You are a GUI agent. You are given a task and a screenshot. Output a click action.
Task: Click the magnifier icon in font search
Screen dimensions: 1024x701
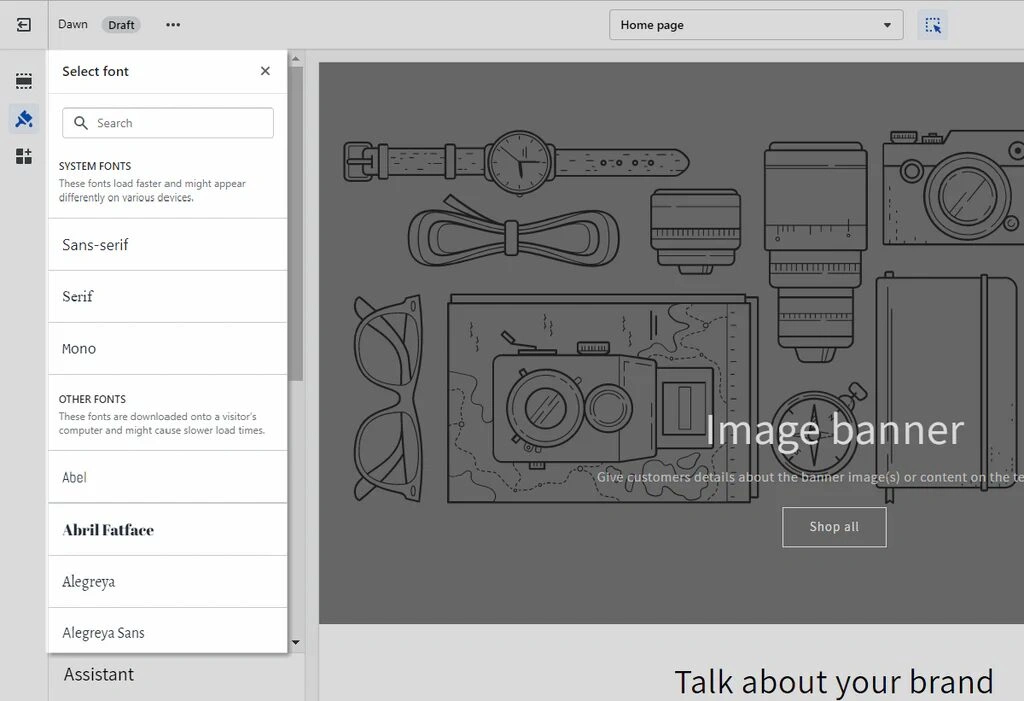81,123
